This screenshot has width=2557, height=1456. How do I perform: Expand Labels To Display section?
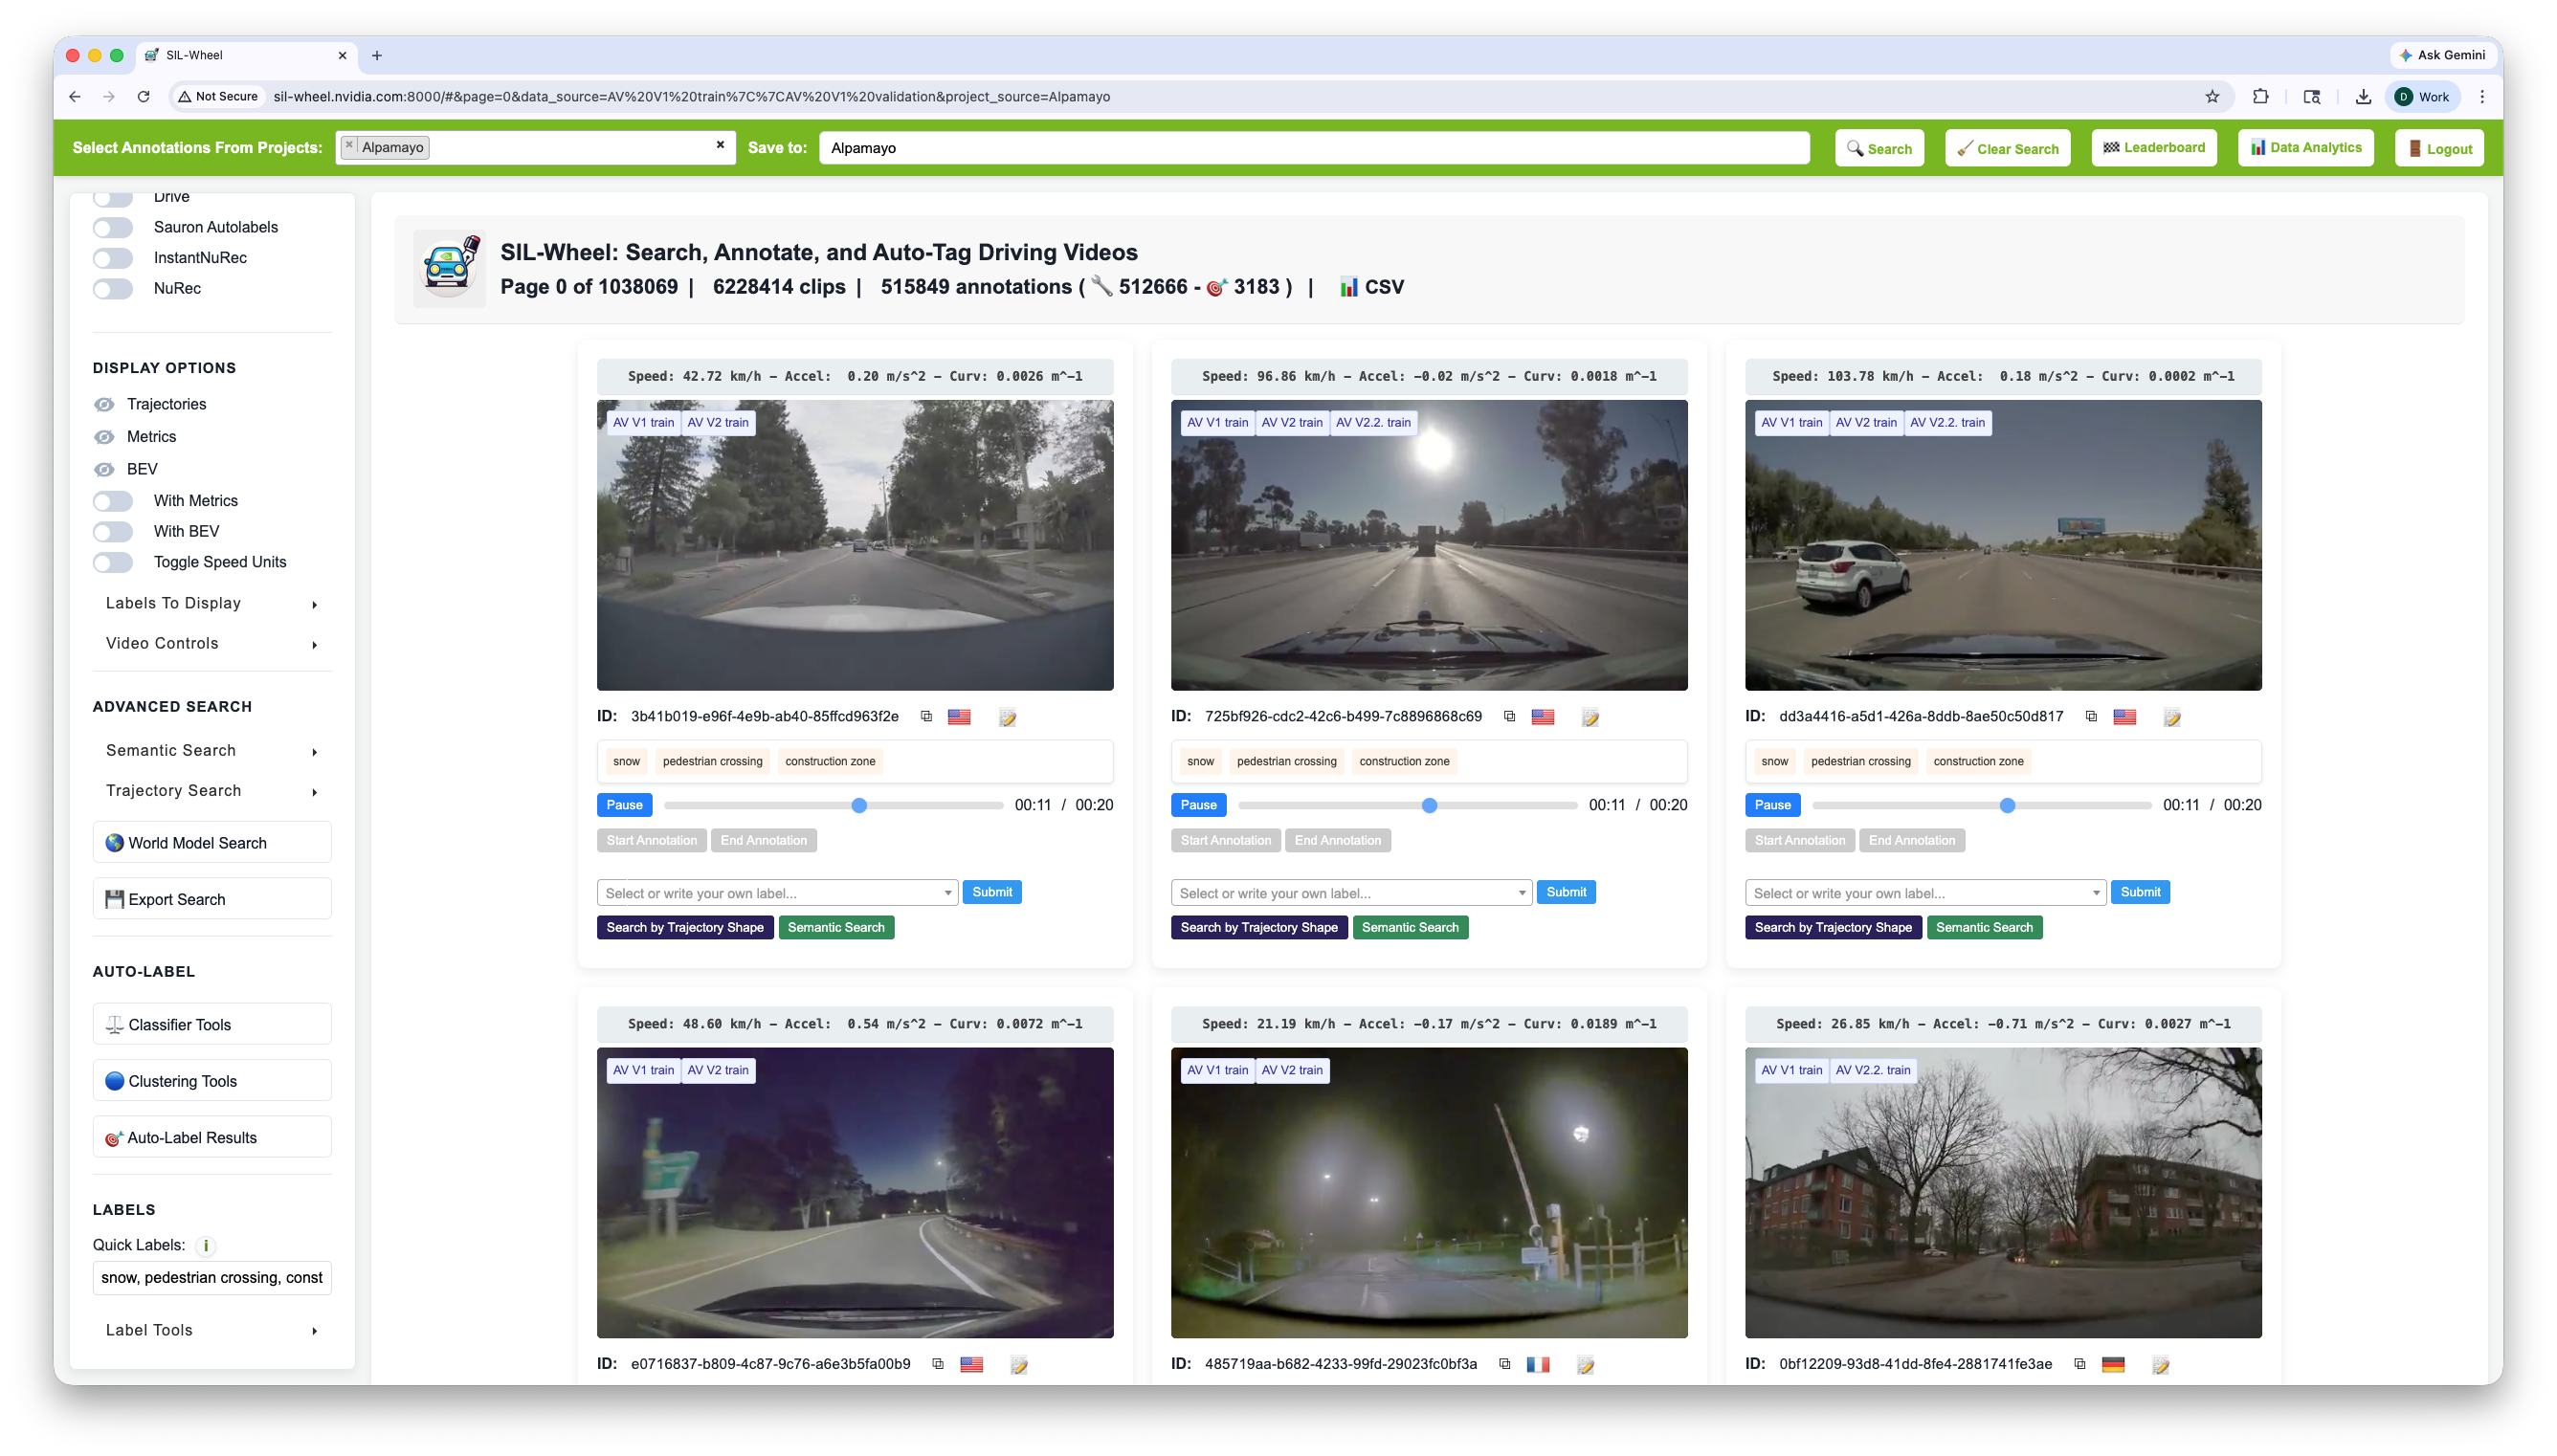pyautogui.click(x=212, y=603)
